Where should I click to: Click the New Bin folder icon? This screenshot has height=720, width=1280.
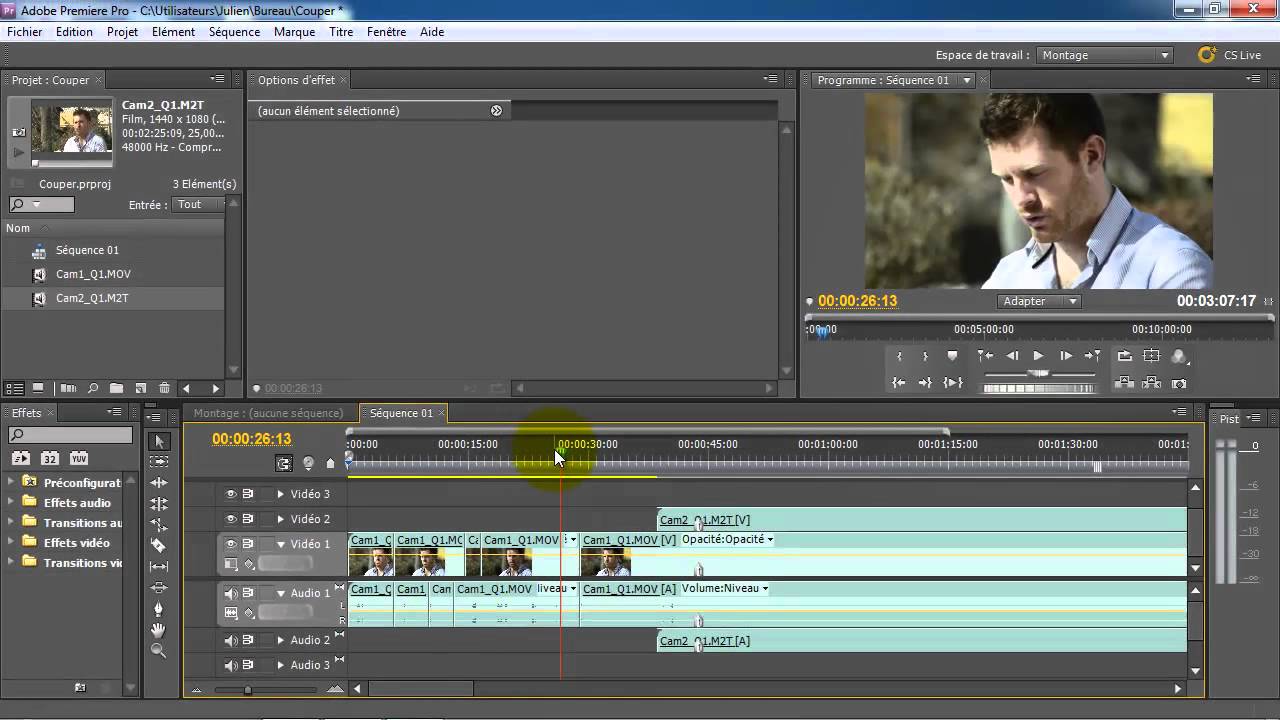click(x=116, y=388)
